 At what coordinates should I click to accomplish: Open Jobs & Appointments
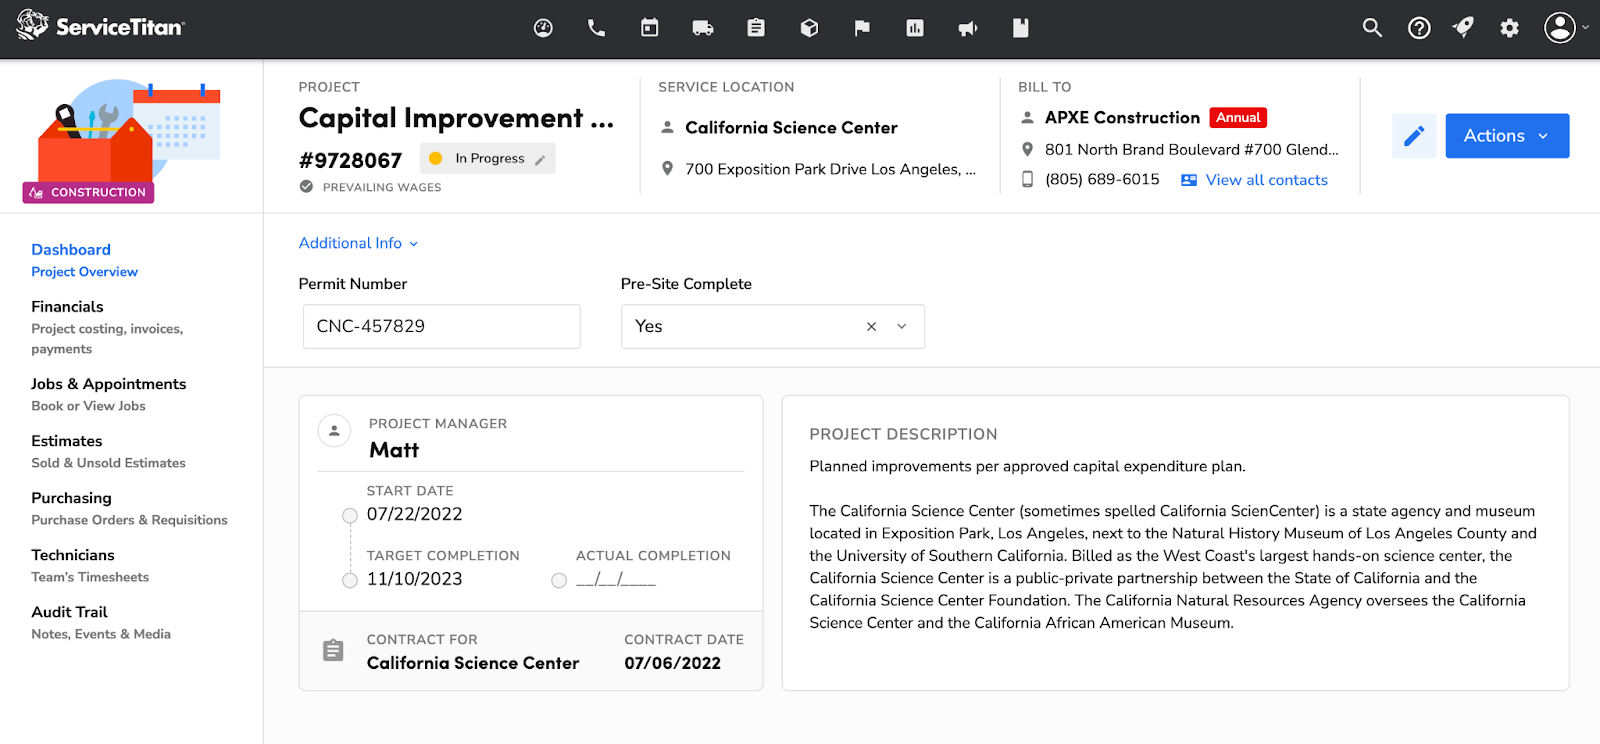coord(108,394)
